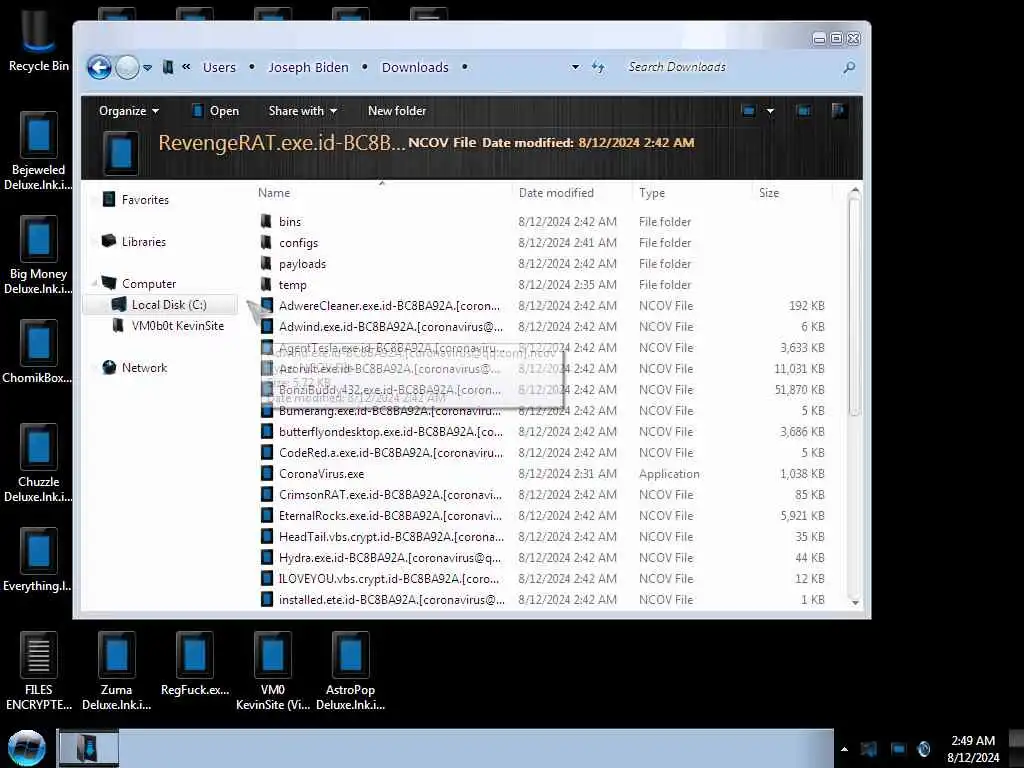The width and height of the screenshot is (1024, 768).
Task: Select CoronaVirus.exe application
Action: click(x=321, y=473)
